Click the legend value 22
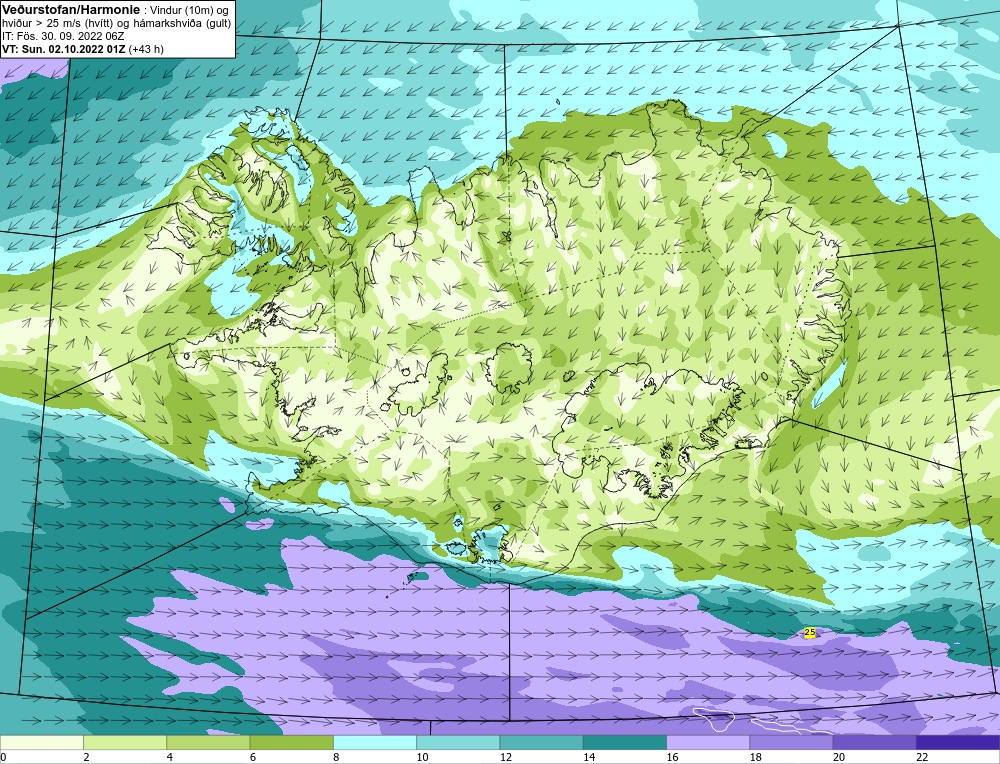 pos(922,757)
